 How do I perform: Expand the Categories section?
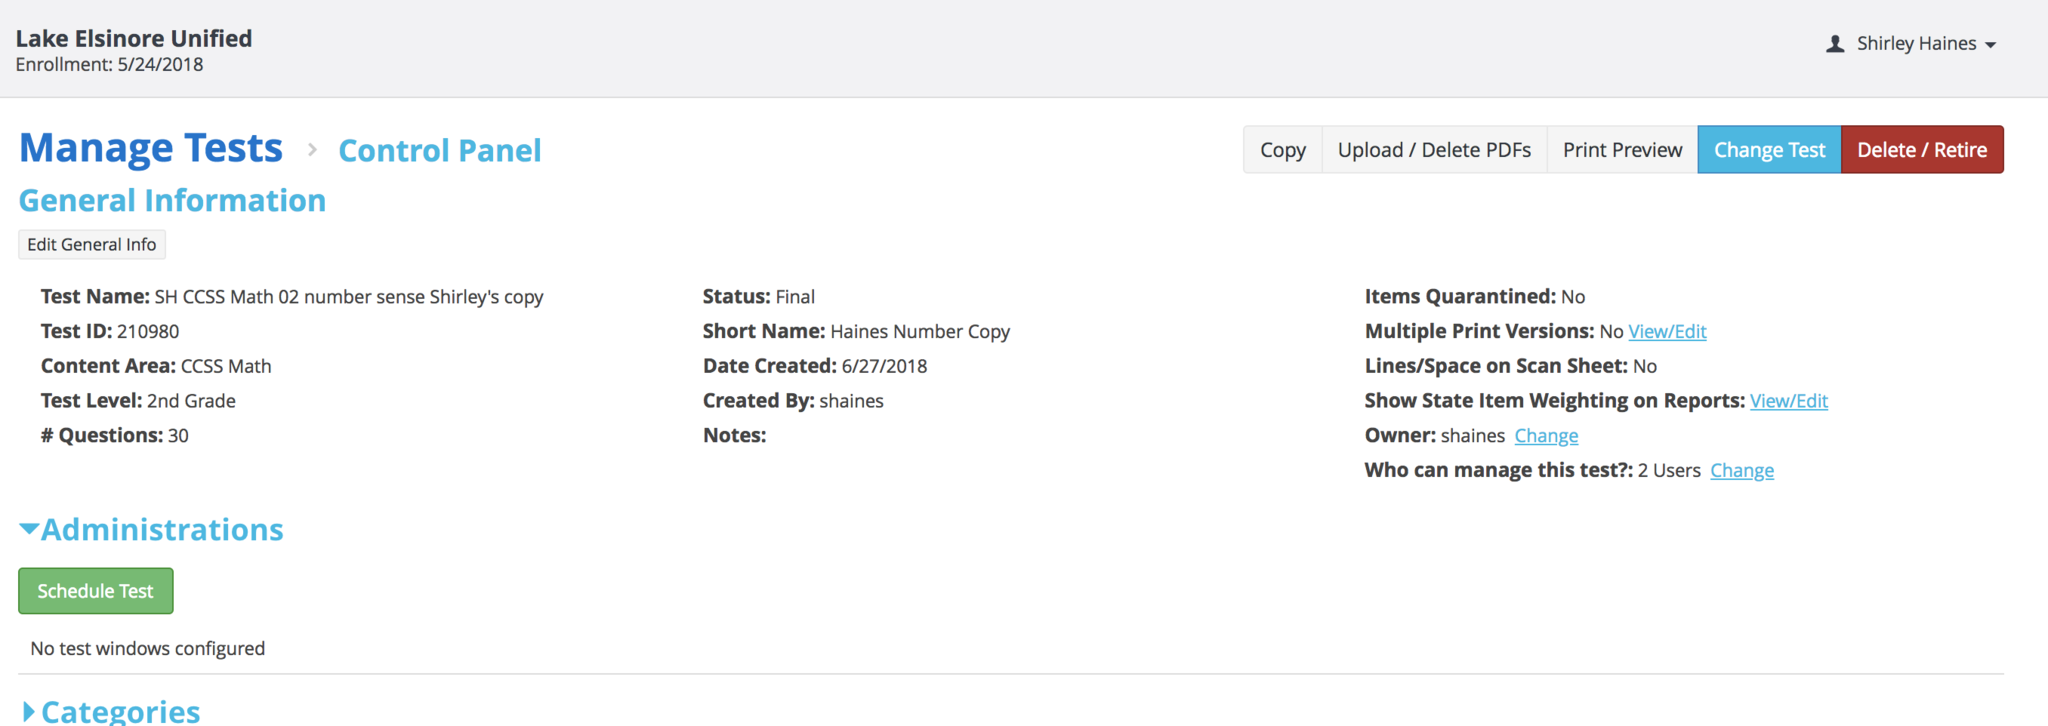pos(110,711)
